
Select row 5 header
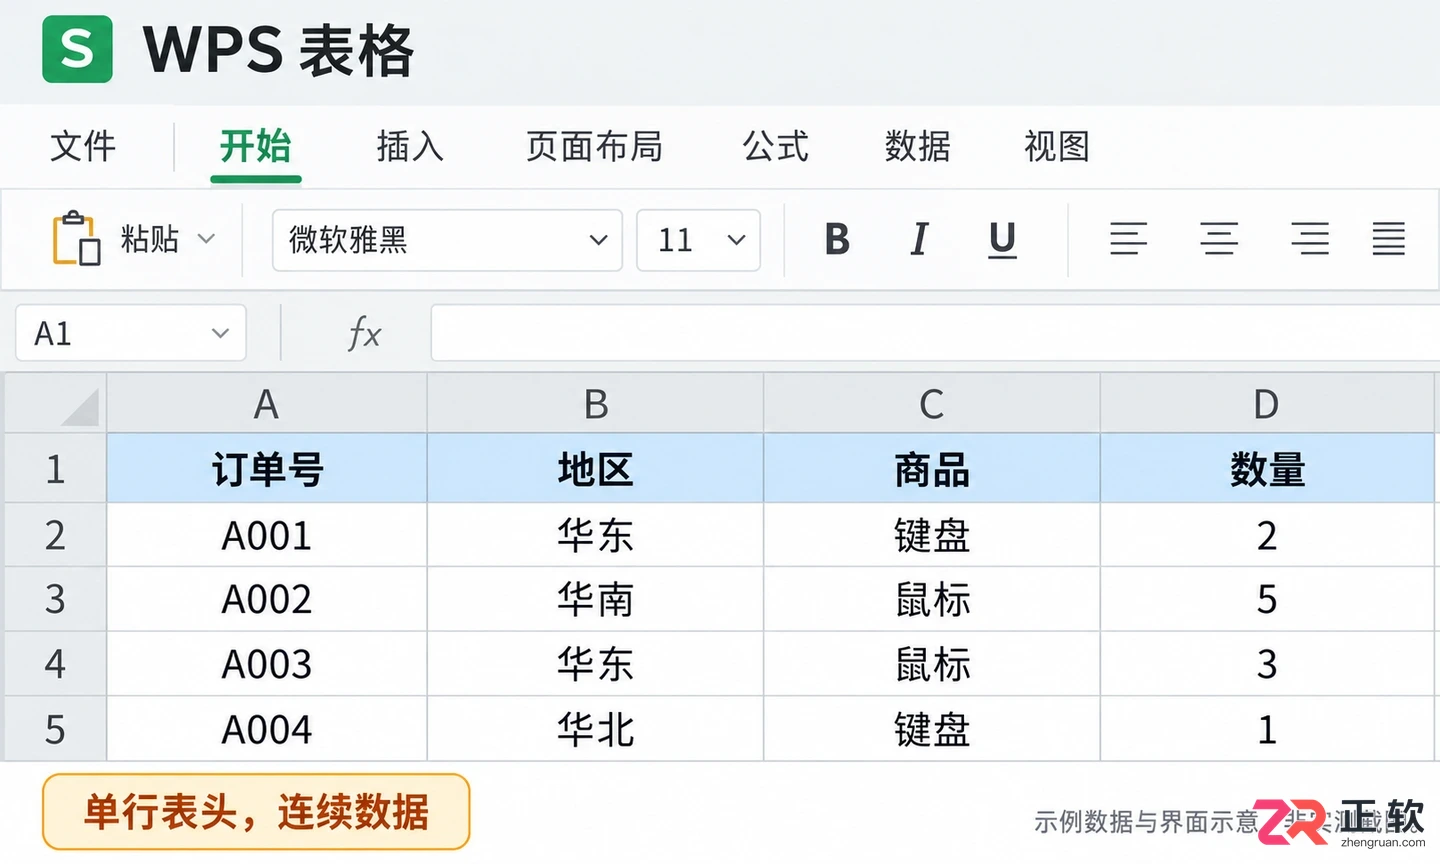55,729
